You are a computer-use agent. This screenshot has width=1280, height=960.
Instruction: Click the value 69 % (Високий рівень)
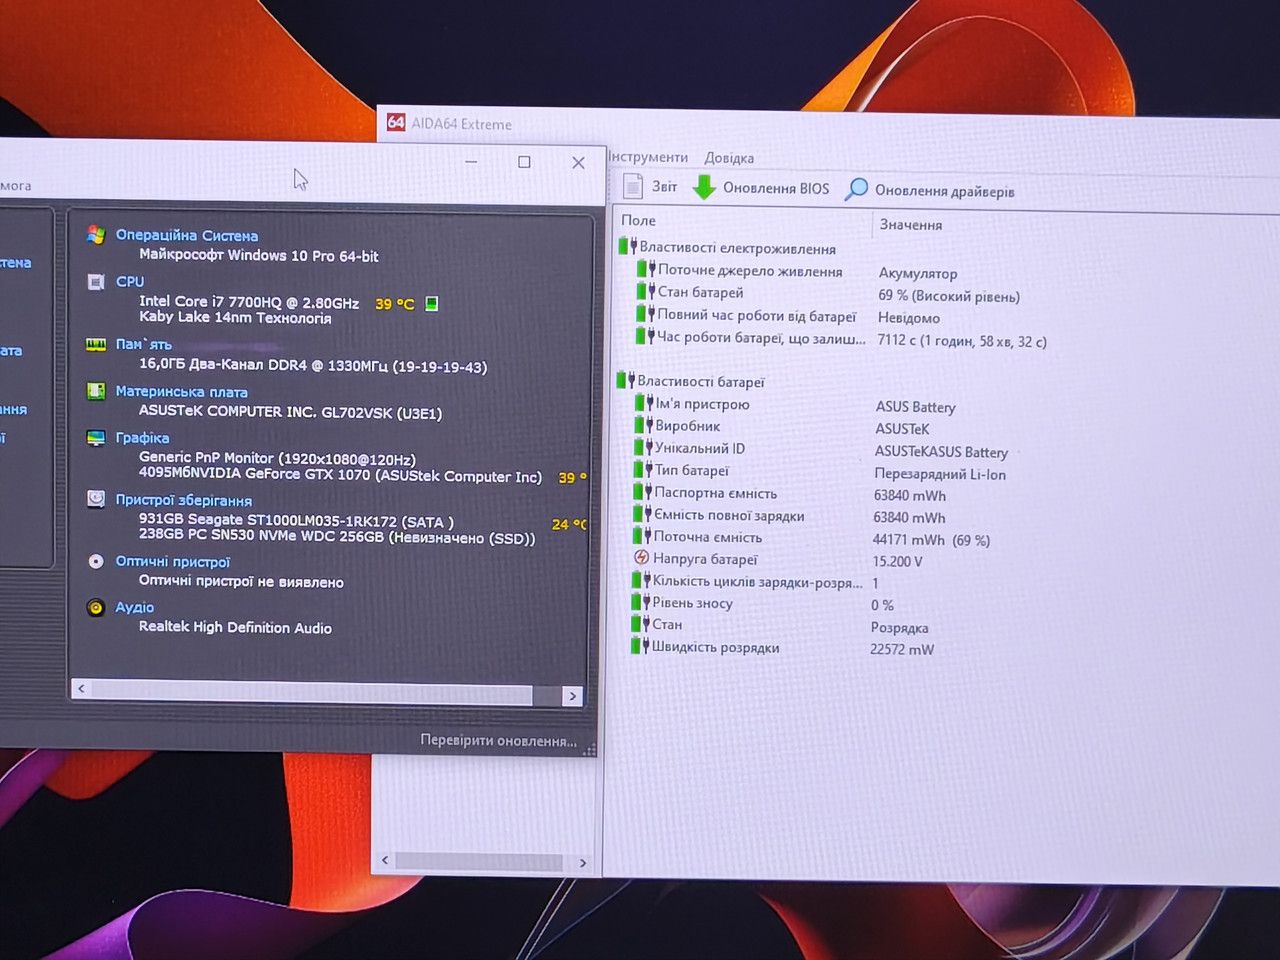click(949, 296)
